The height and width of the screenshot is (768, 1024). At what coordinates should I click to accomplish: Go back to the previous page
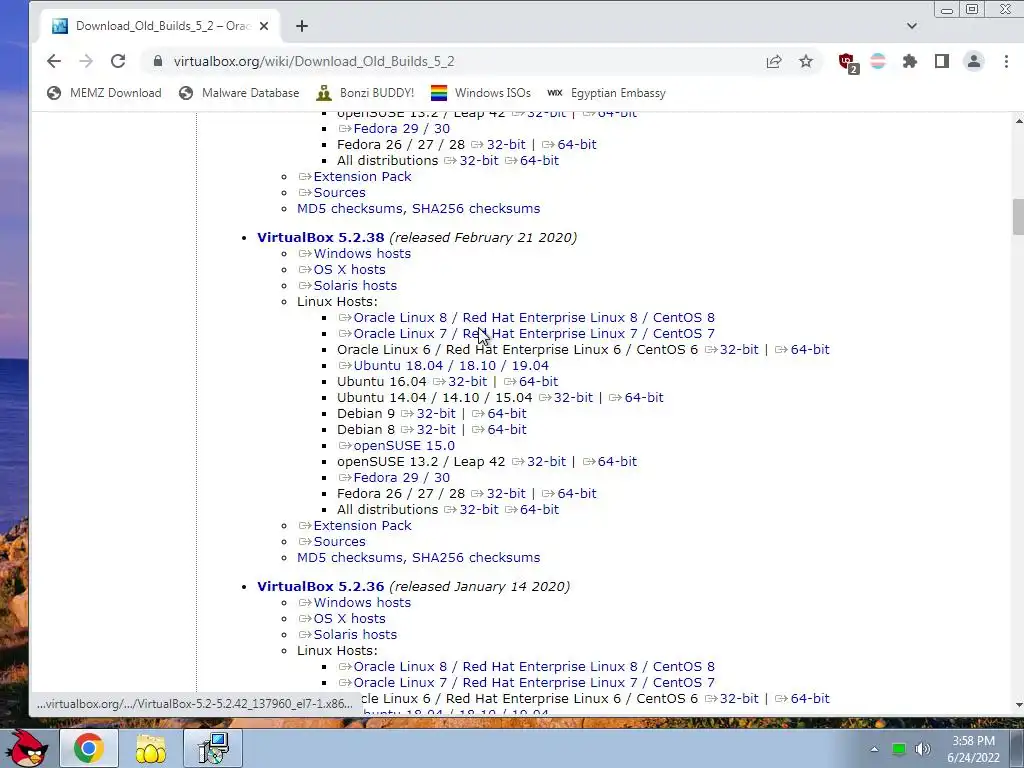pos(54,61)
